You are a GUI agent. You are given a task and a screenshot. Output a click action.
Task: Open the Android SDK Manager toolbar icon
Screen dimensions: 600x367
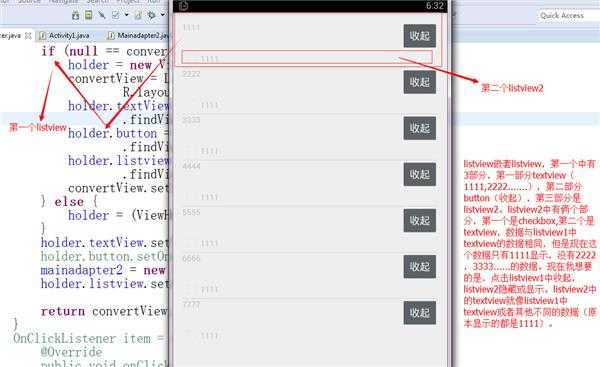click(76, 15)
